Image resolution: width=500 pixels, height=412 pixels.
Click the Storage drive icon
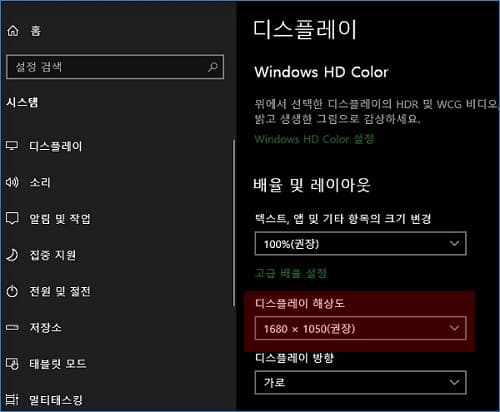[x=12, y=327]
